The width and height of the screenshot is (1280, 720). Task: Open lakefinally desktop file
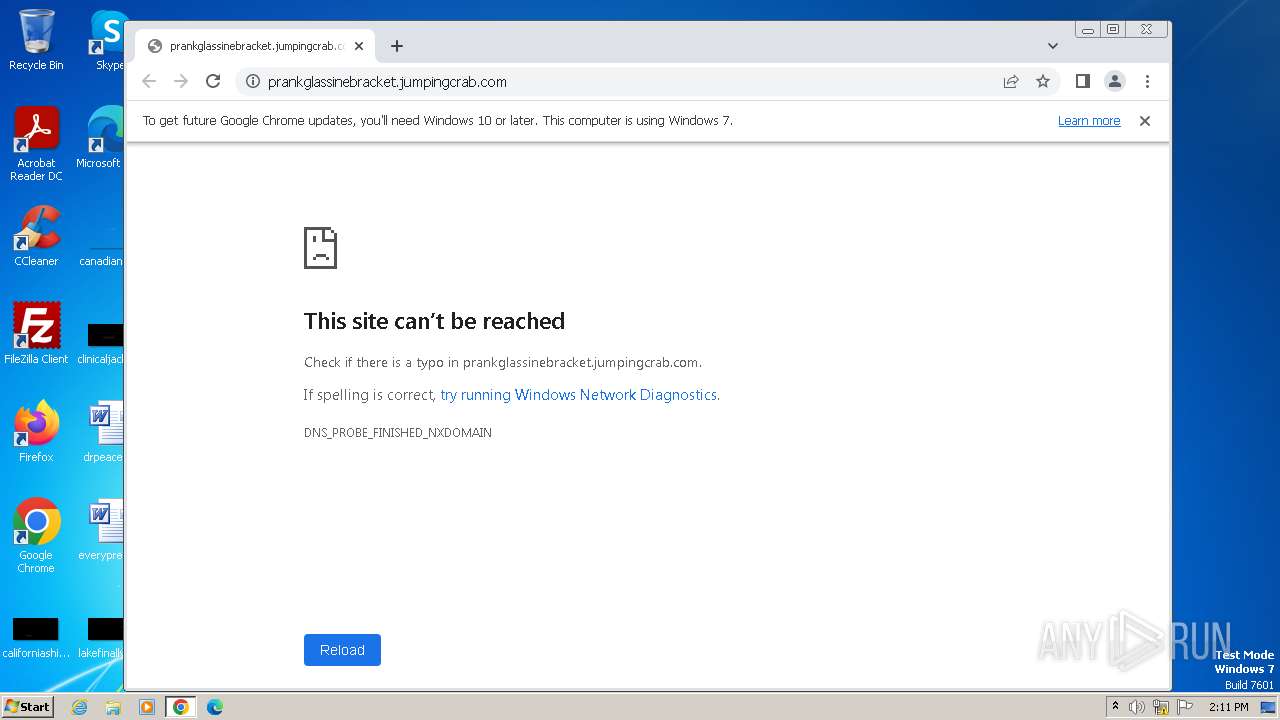point(102,638)
